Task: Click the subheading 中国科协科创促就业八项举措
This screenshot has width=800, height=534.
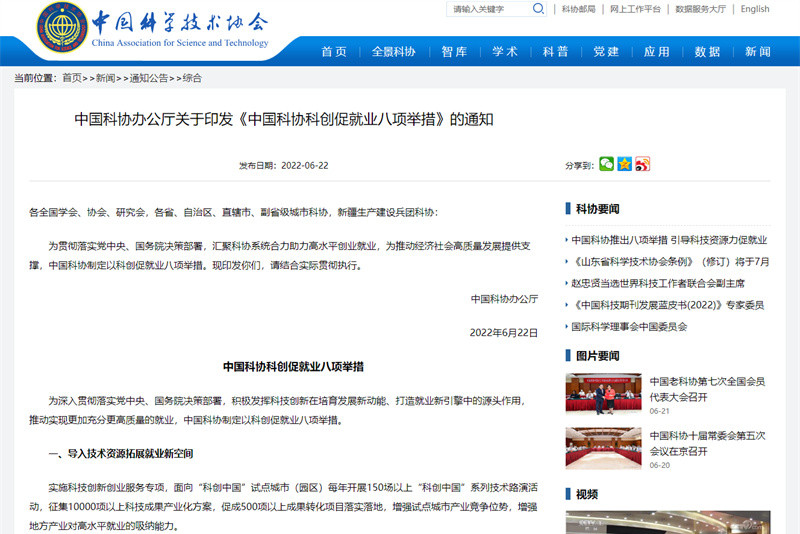Action: [293, 367]
